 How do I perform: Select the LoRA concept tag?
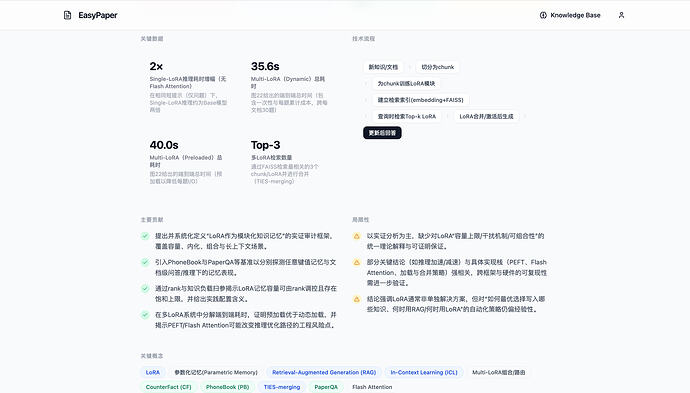[153, 372]
